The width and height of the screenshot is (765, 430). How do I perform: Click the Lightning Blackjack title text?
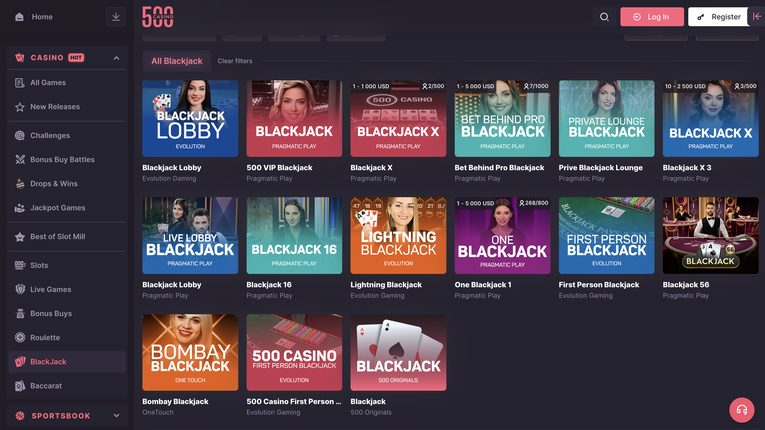pyautogui.click(x=386, y=285)
